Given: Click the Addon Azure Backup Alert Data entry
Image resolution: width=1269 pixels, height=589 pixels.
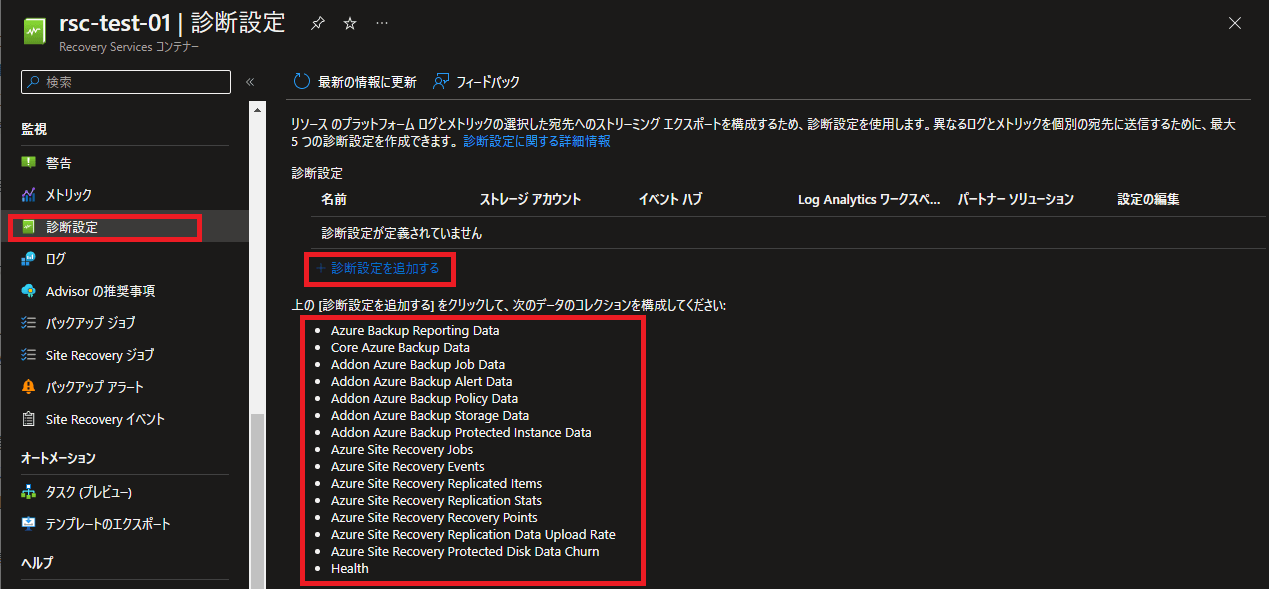Looking at the screenshot, I should tap(422, 381).
